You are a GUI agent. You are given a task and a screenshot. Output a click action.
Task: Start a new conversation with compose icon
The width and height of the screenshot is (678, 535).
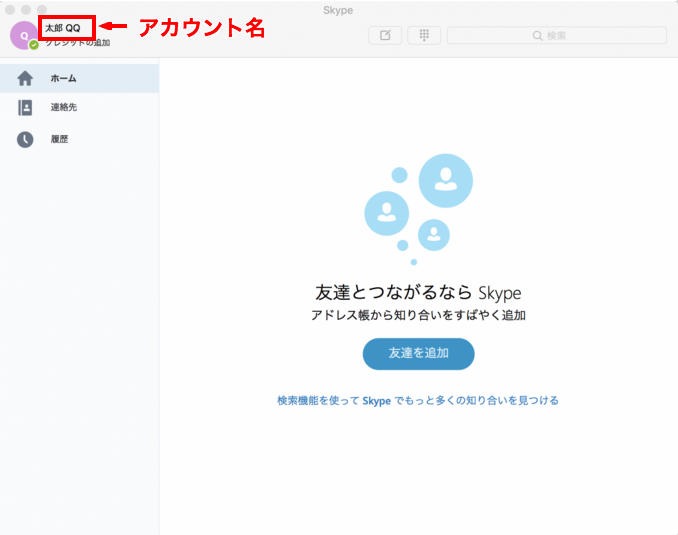[385, 35]
